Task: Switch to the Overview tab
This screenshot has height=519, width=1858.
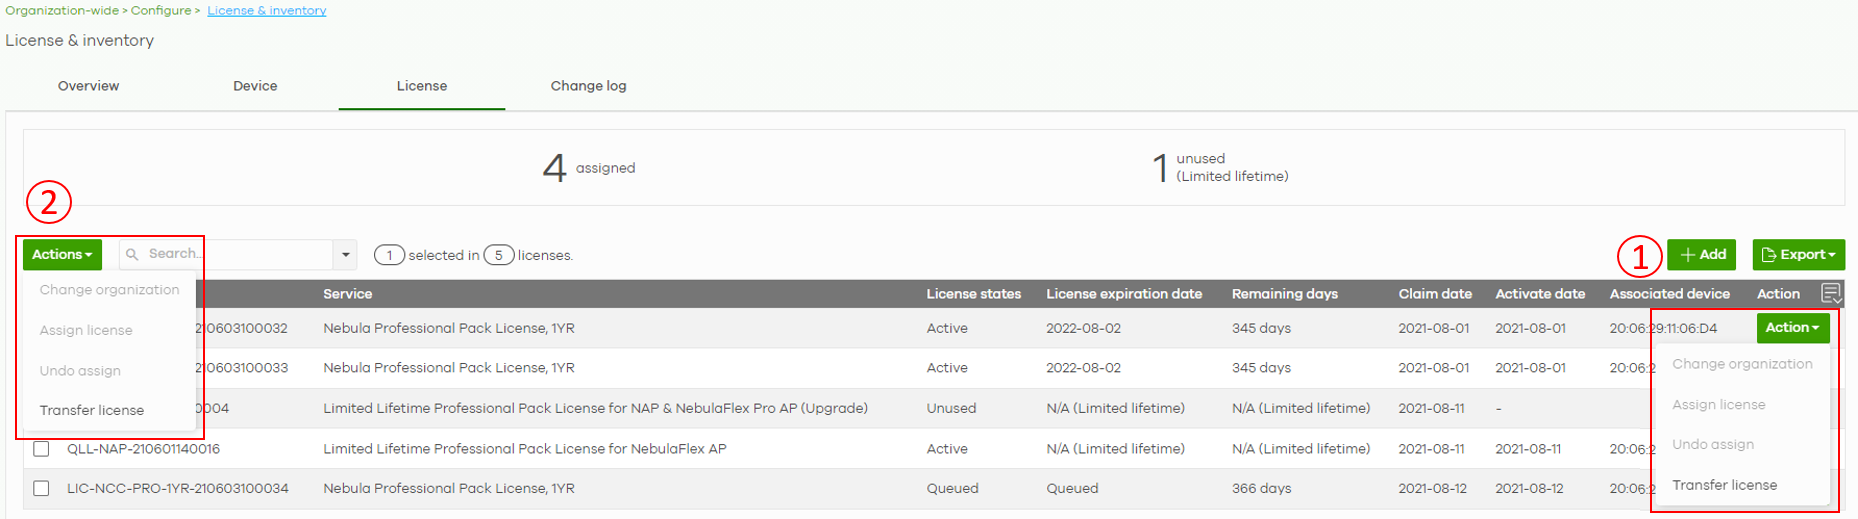Action: pos(88,86)
